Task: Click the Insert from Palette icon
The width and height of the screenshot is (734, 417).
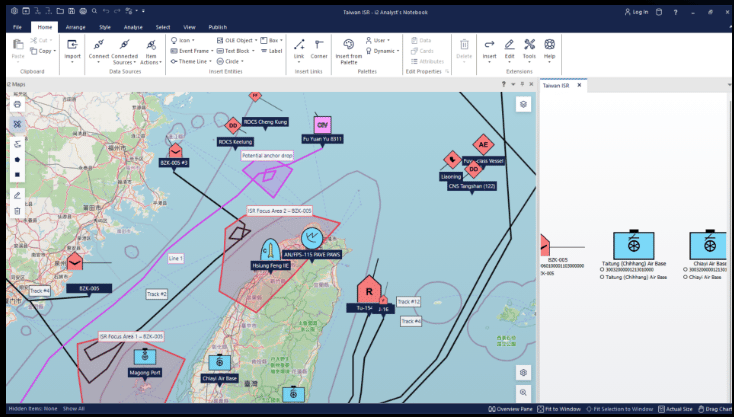Action: point(349,44)
